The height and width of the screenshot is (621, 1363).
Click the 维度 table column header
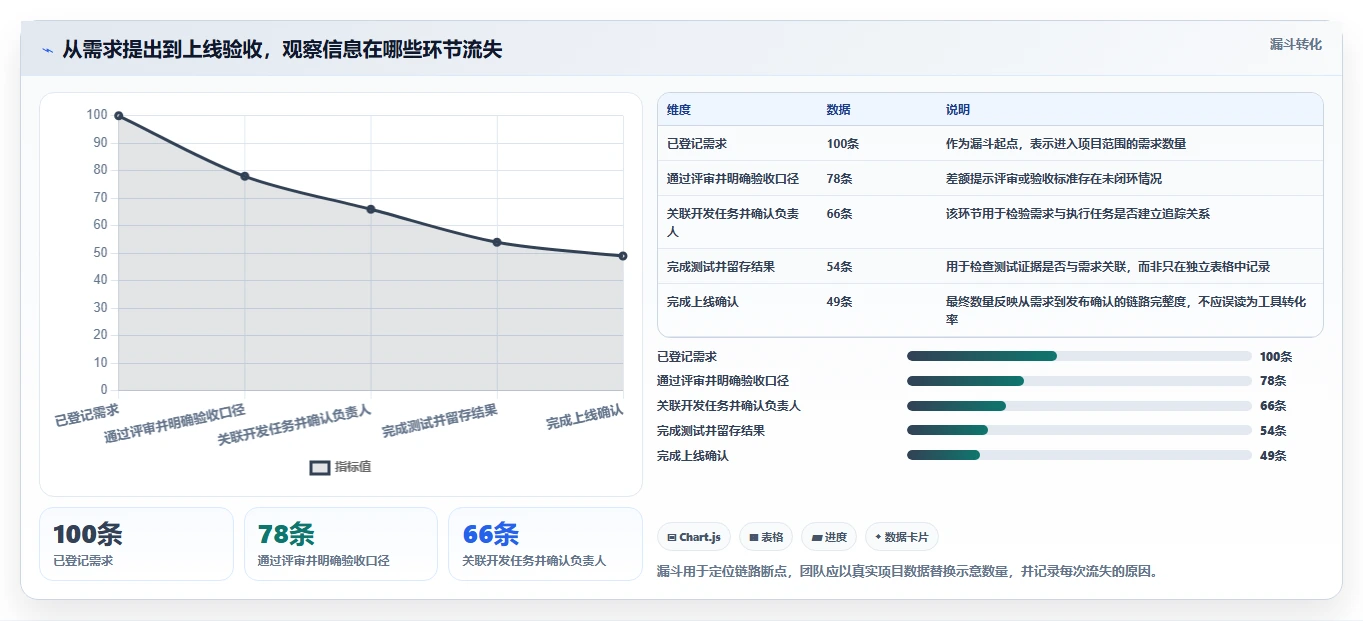[x=679, y=110]
